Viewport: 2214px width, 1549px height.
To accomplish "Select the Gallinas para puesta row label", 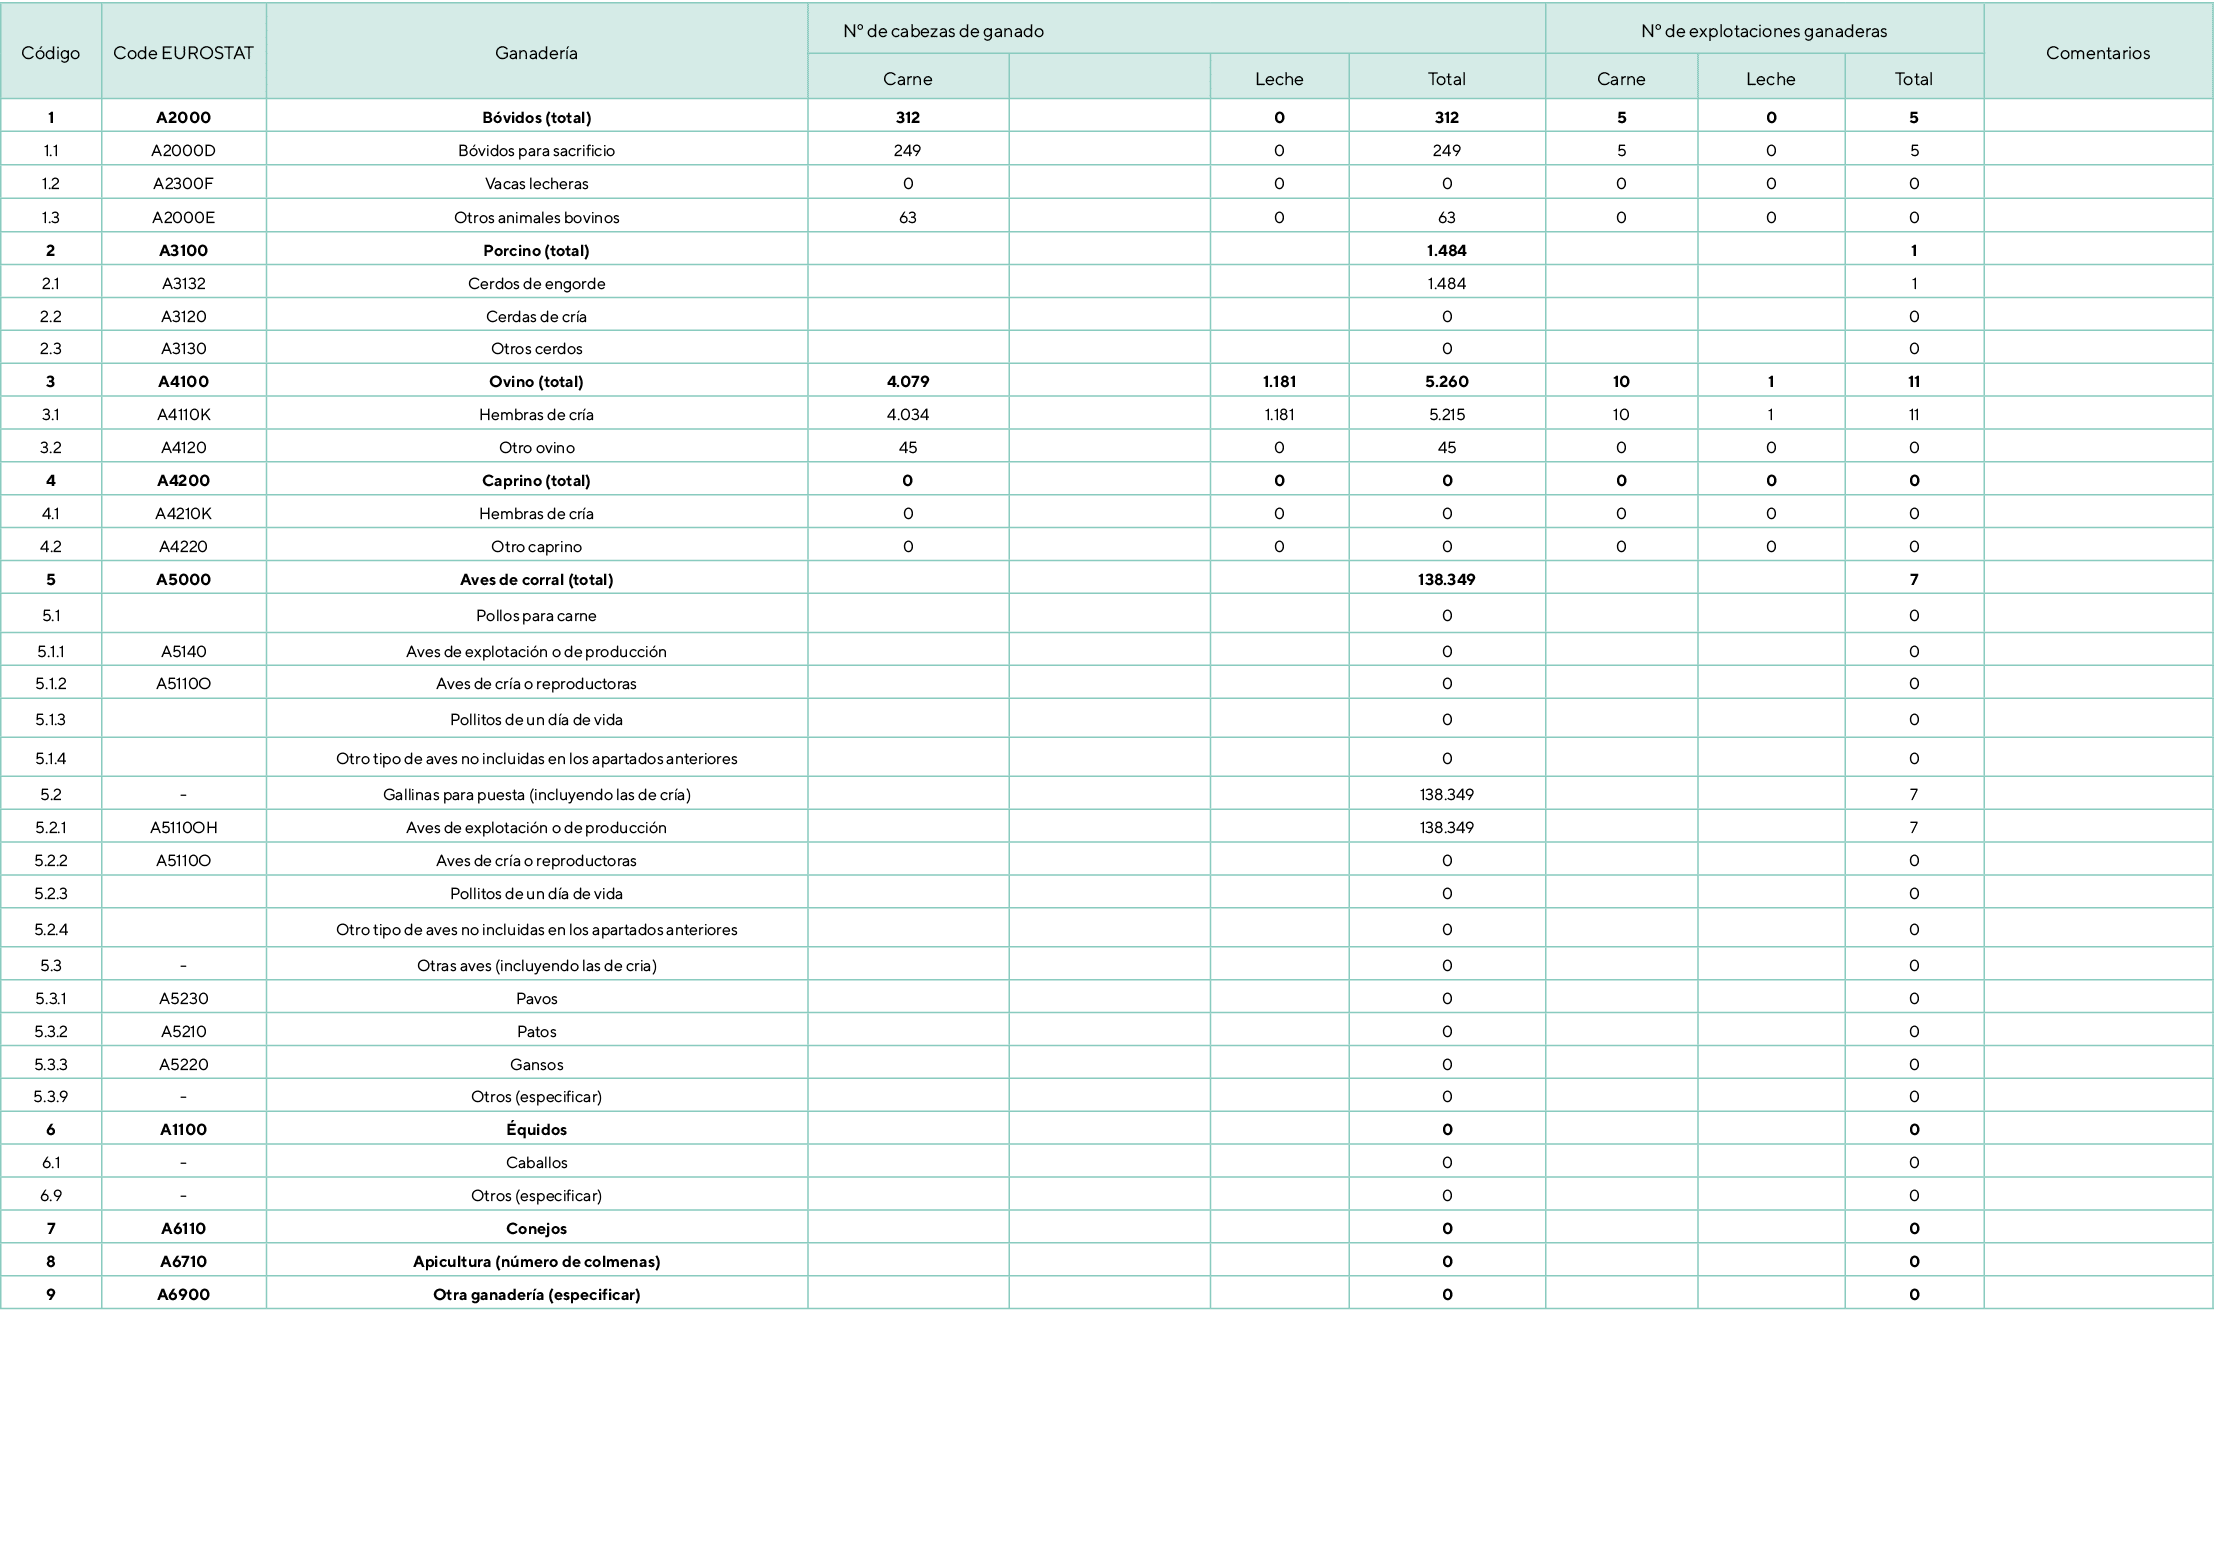I will (x=536, y=794).
